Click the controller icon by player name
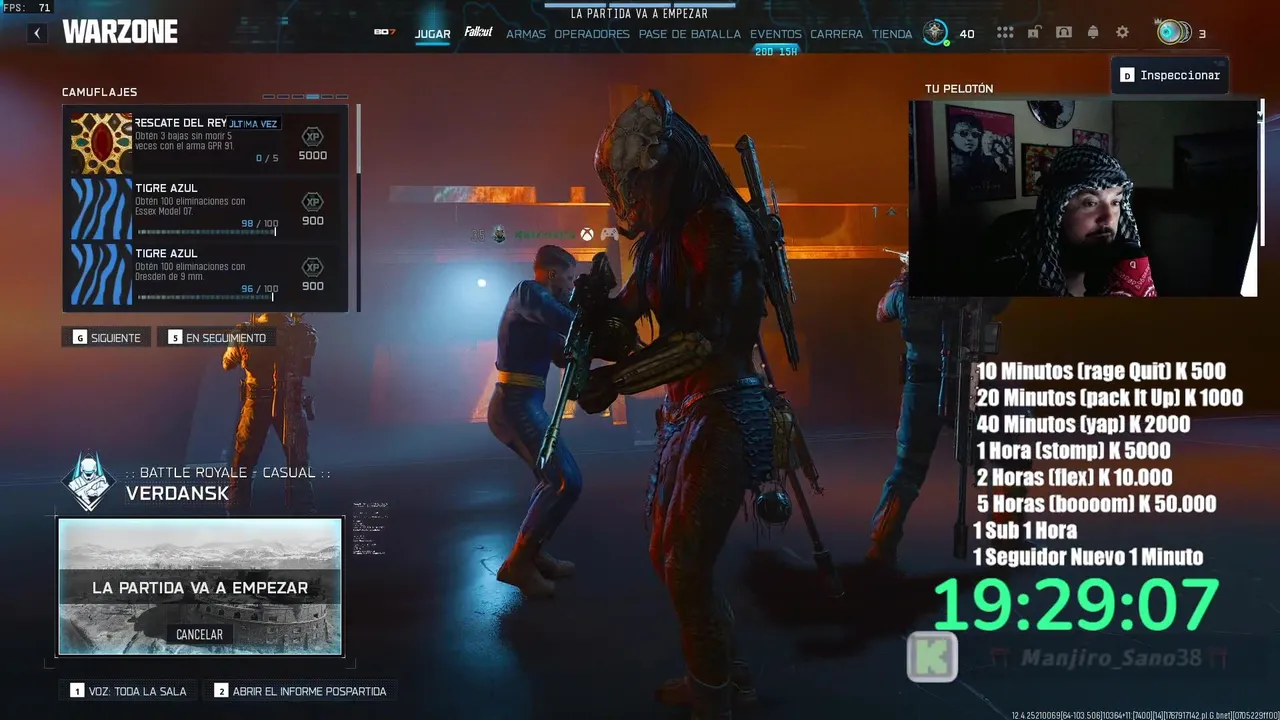 pos(608,235)
